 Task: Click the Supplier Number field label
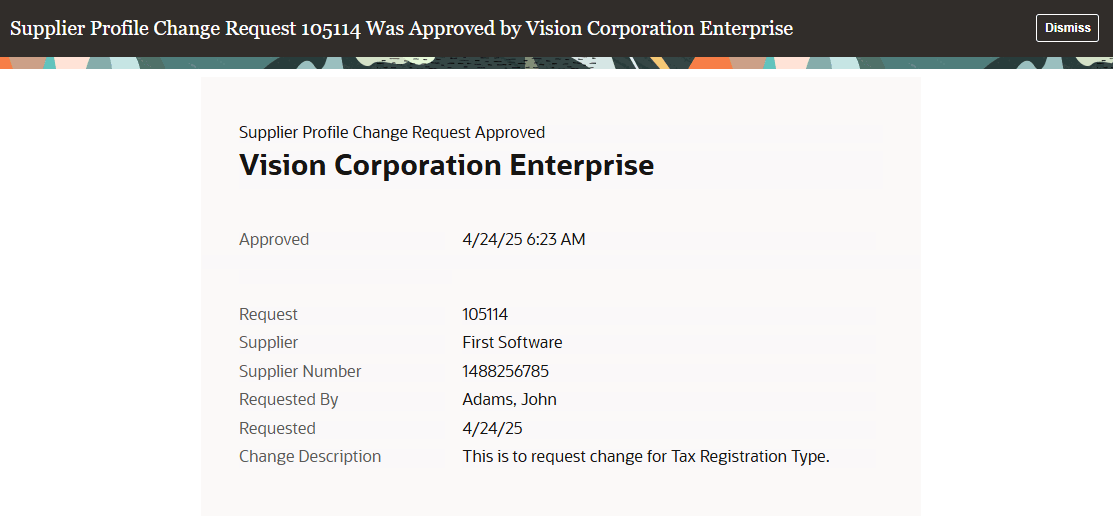coord(300,371)
